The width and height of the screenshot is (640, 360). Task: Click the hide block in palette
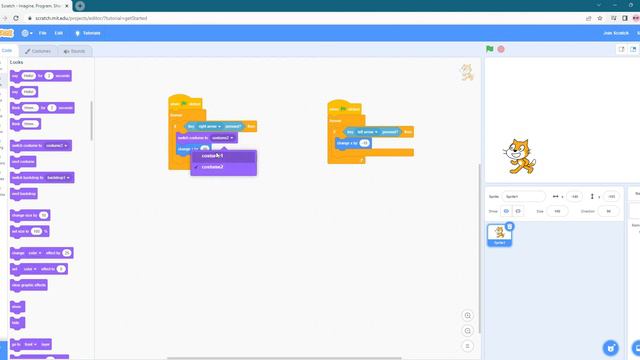pos(17,323)
